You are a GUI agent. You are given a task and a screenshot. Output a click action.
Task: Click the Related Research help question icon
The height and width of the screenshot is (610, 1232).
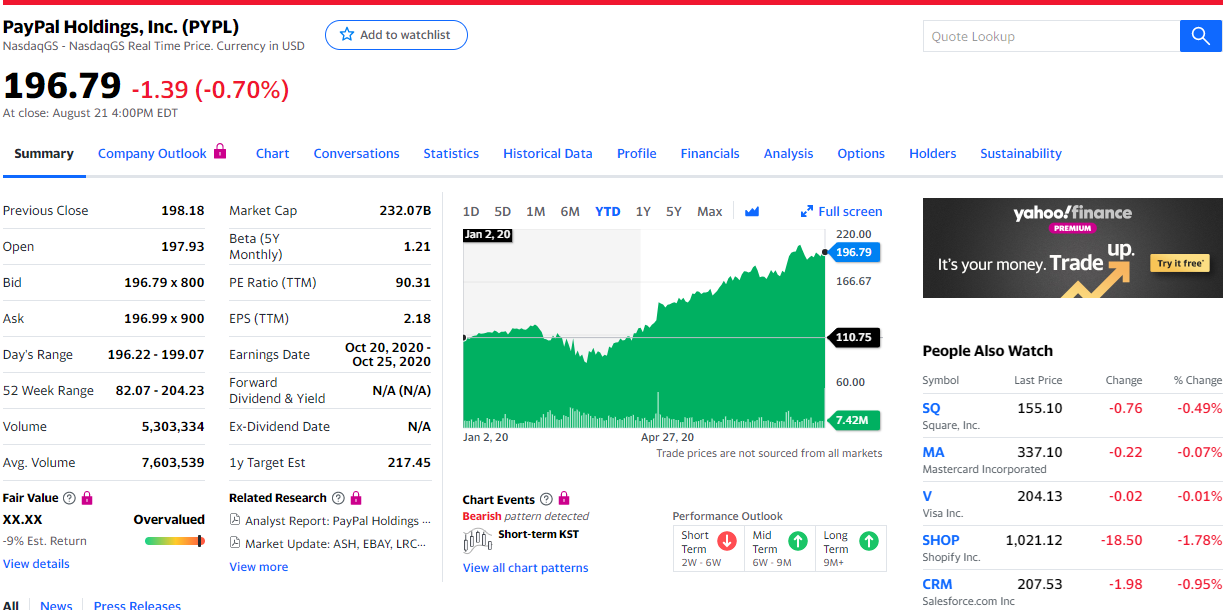point(338,498)
